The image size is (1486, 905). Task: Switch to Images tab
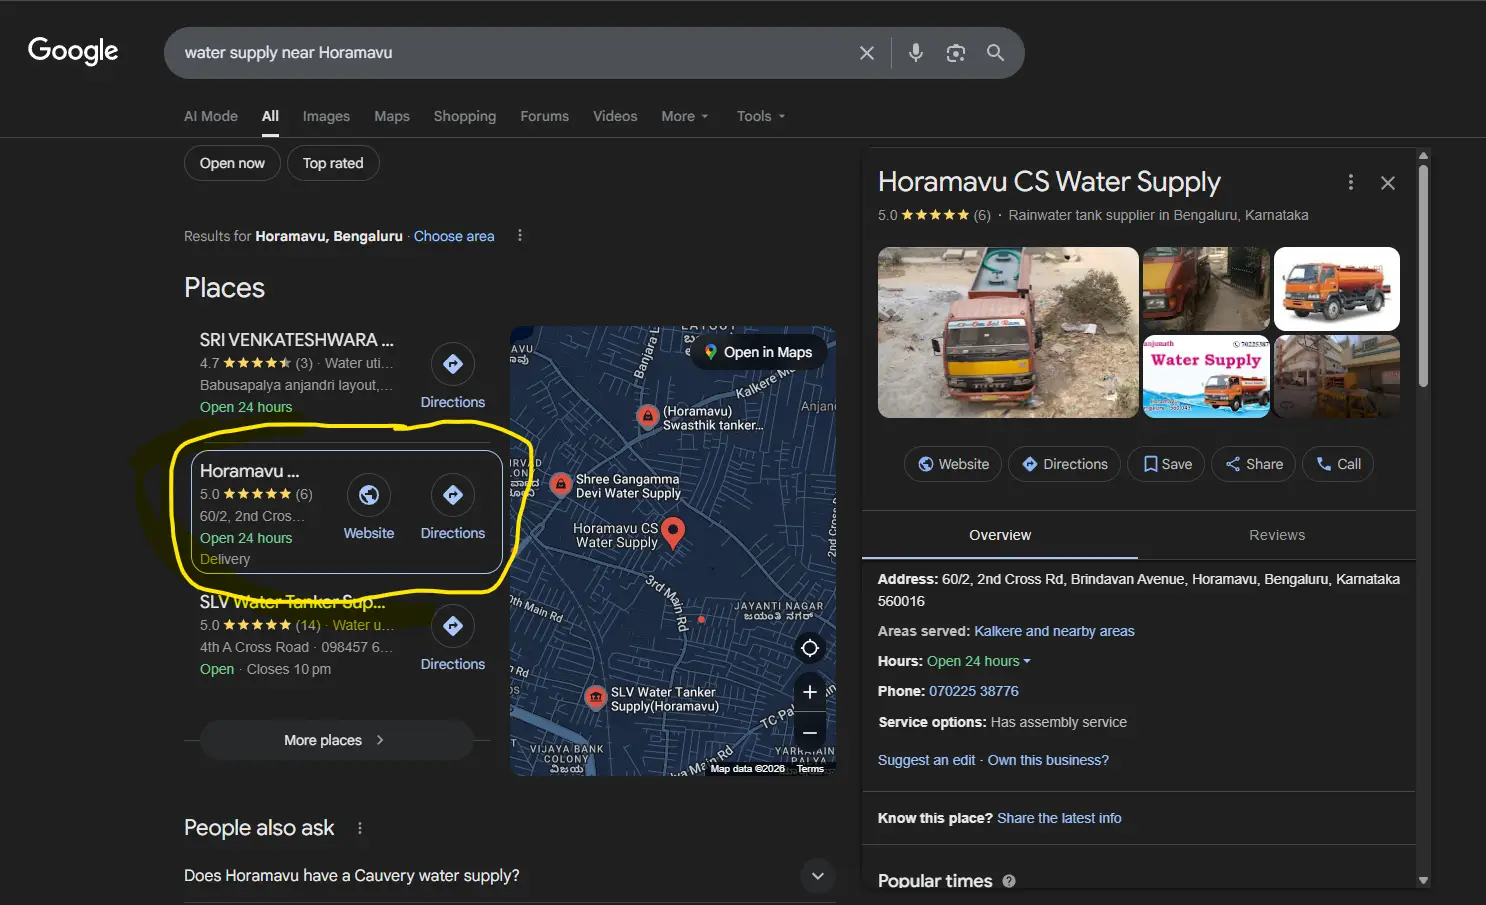pyautogui.click(x=326, y=116)
